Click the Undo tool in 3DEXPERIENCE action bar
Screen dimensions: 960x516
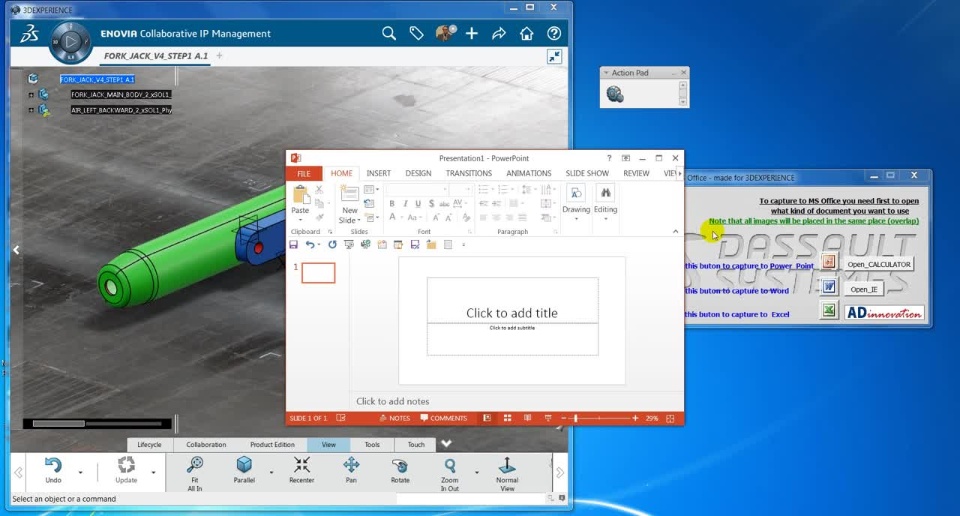click(53, 470)
